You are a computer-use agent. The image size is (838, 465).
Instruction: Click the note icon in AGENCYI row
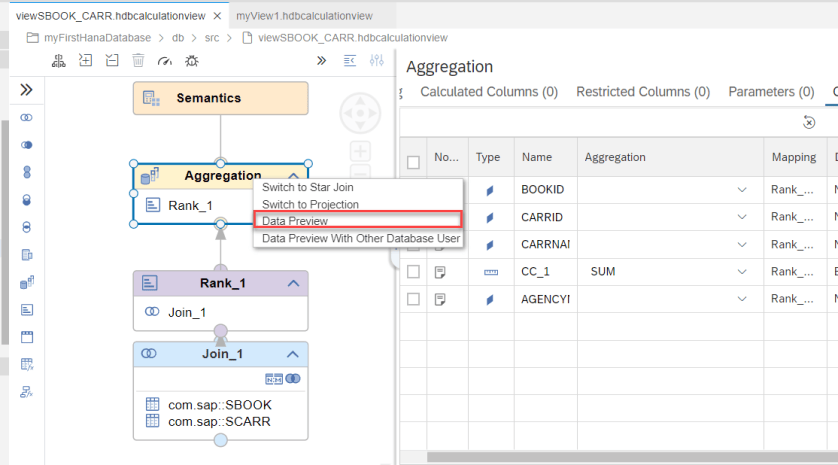440,299
